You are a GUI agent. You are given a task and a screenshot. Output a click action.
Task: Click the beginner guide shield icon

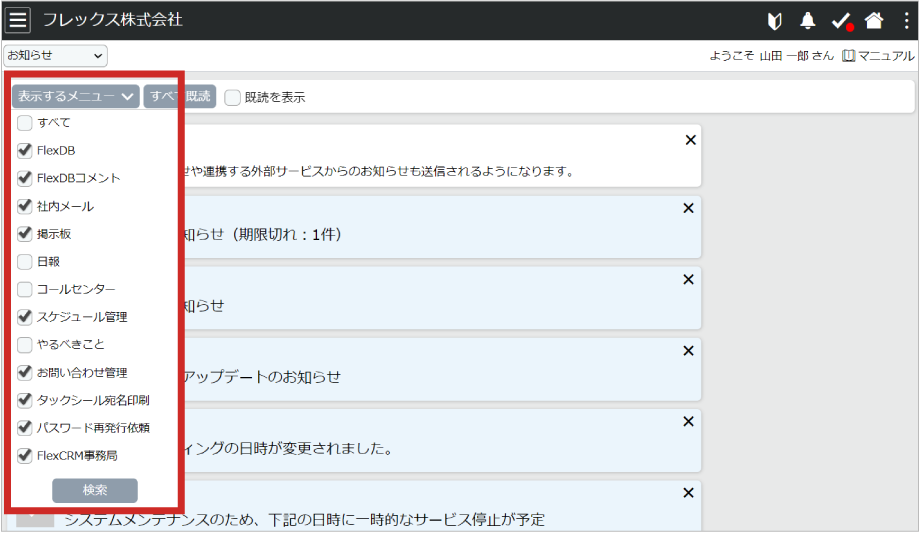(774, 21)
